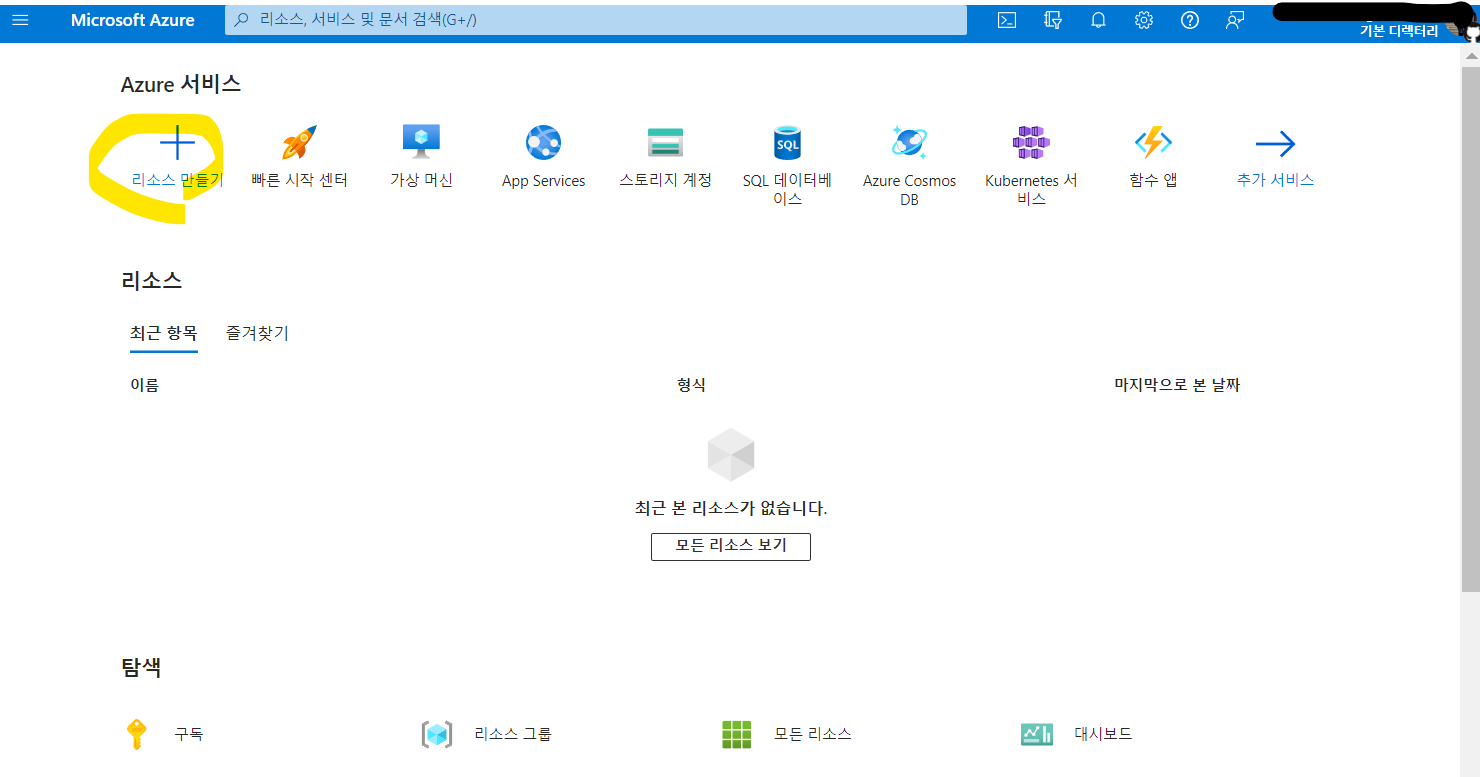Click the 리소스 그룹 link text
Screen dimensions: 1480x777
(x=513, y=734)
